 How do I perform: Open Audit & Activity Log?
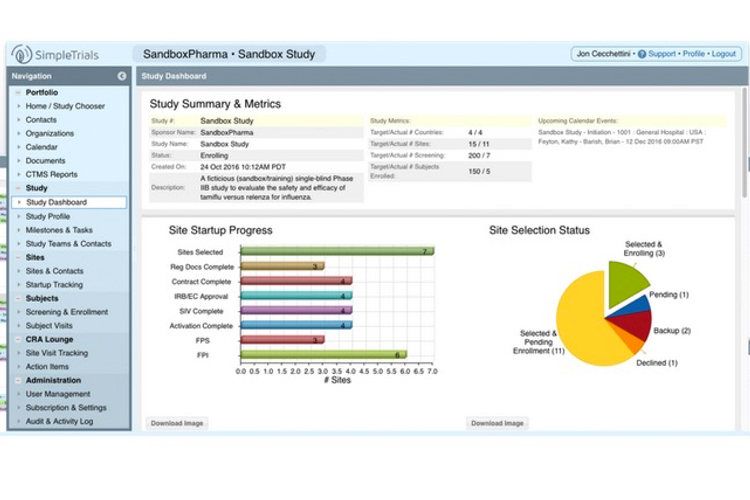(x=59, y=421)
